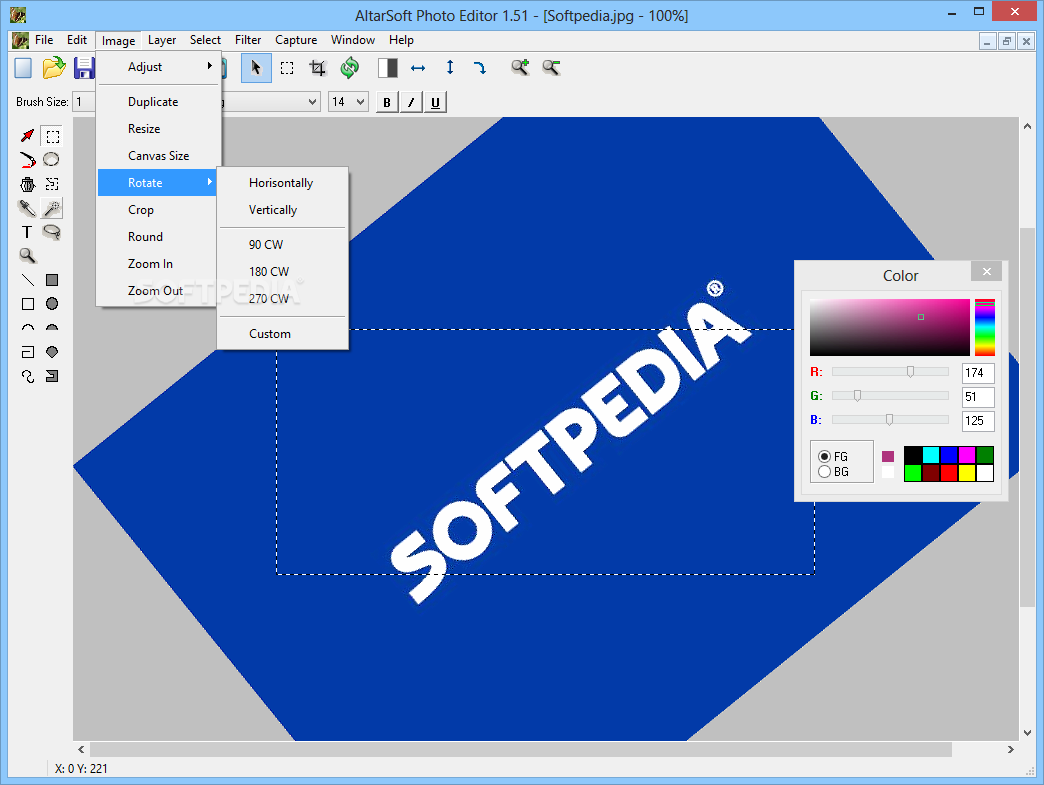The image size is (1044, 785).
Task: Toggle underline text formatting
Action: pyautogui.click(x=435, y=103)
